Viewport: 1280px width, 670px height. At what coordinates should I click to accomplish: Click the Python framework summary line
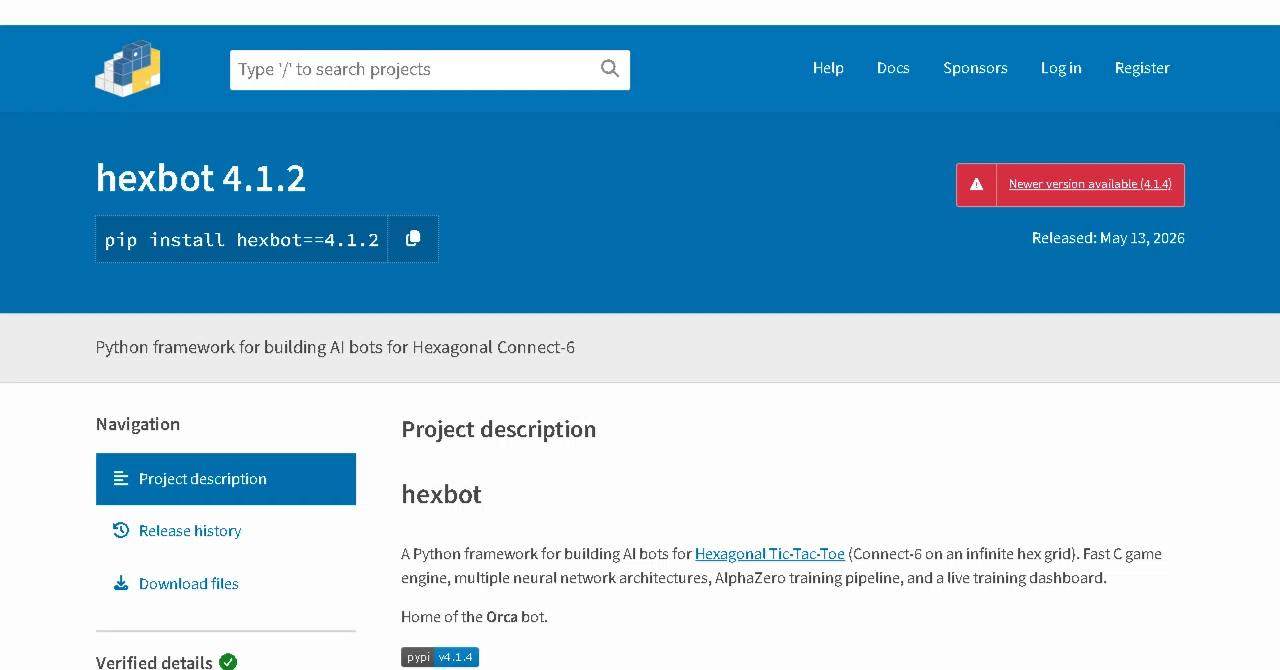click(x=335, y=348)
